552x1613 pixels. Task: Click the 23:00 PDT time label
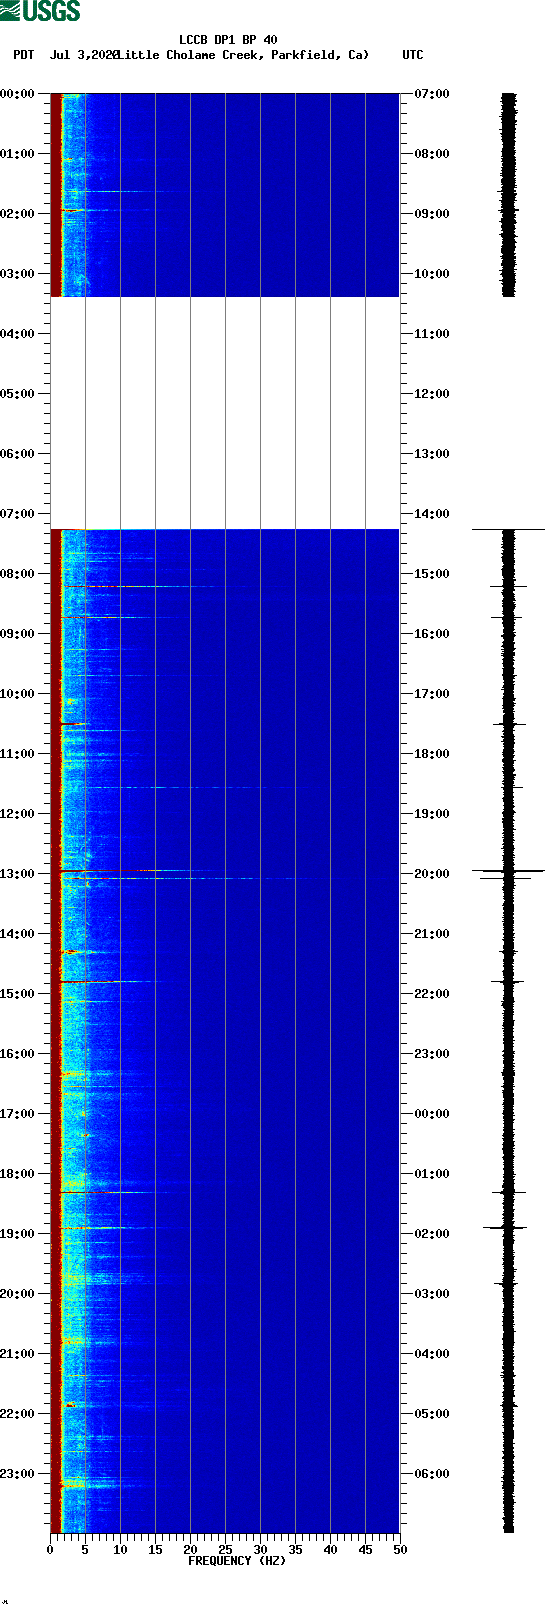(x=18, y=1474)
